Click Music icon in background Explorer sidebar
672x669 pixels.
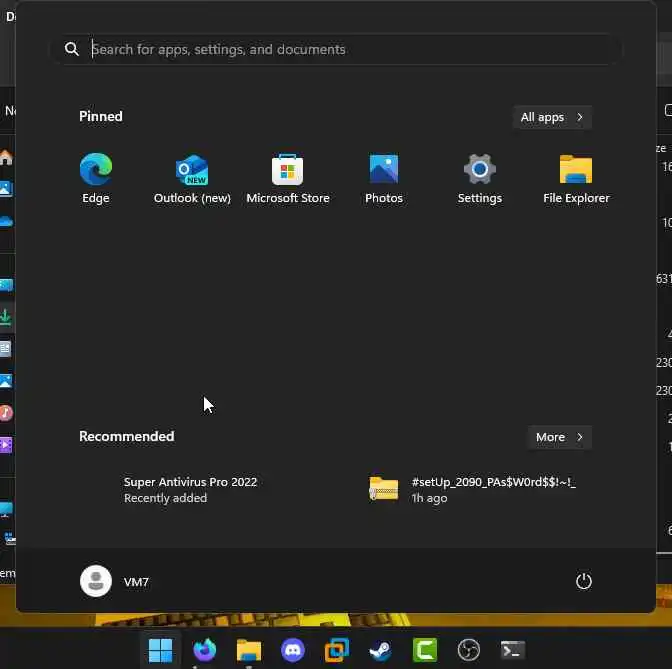pyautogui.click(x=6, y=413)
